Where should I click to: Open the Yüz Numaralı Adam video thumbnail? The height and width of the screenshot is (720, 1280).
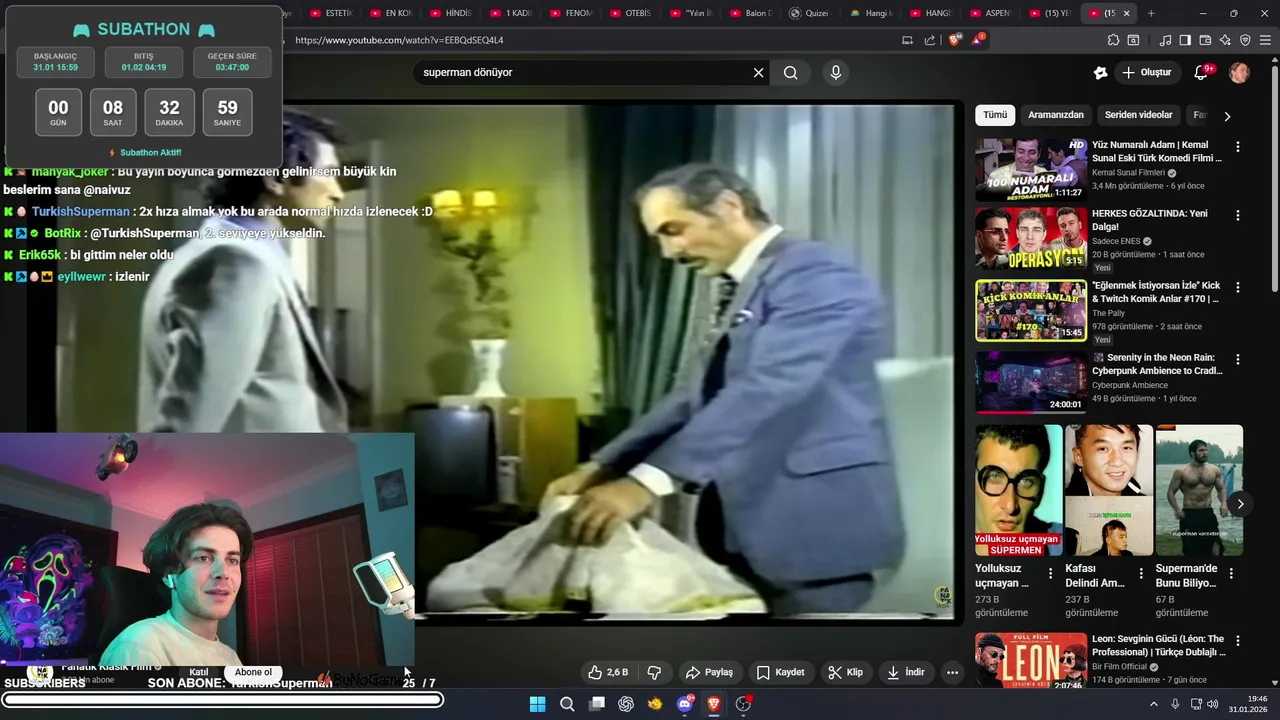coord(1031,169)
